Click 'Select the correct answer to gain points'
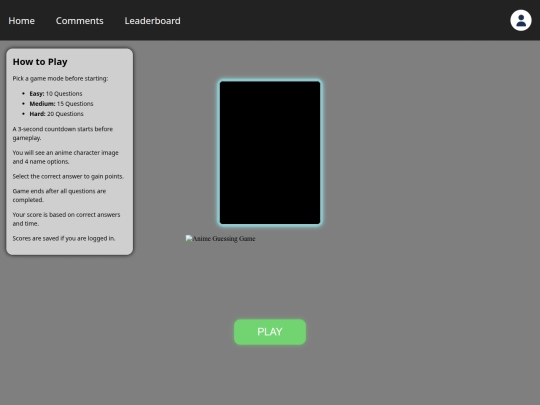The width and height of the screenshot is (540, 405). pyautogui.click(x=68, y=176)
